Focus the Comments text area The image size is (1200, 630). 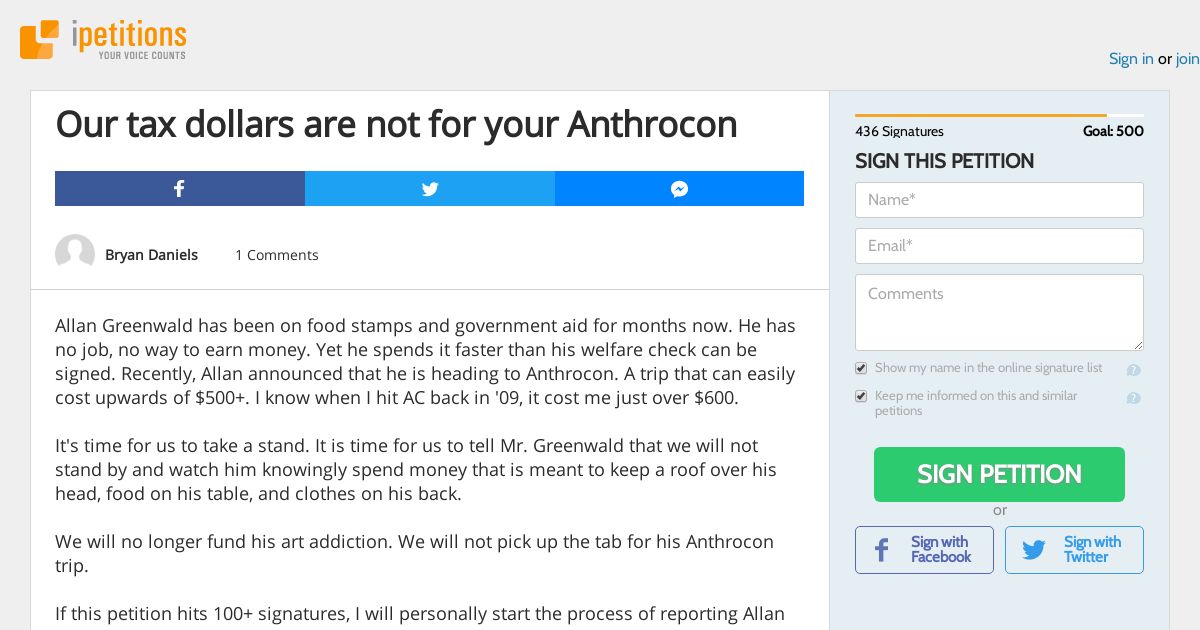pyautogui.click(x=999, y=312)
